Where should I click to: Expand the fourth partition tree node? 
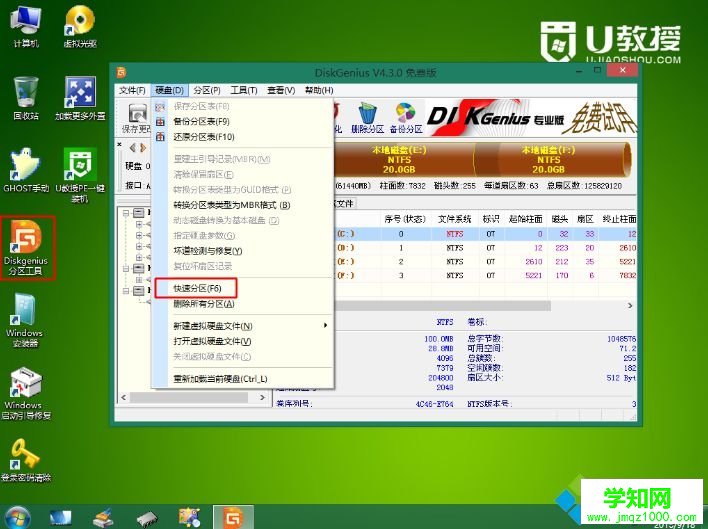[139, 257]
